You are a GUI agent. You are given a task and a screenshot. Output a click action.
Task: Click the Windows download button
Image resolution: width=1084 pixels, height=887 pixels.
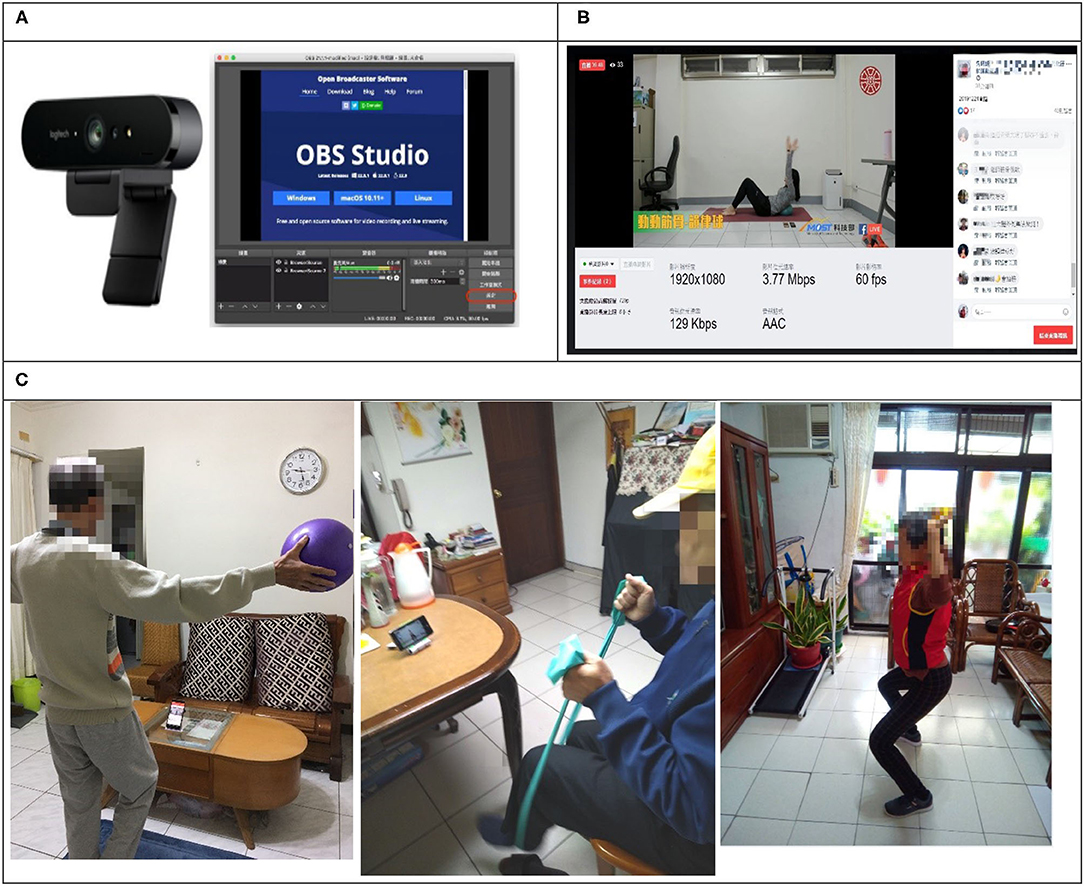click(x=301, y=198)
